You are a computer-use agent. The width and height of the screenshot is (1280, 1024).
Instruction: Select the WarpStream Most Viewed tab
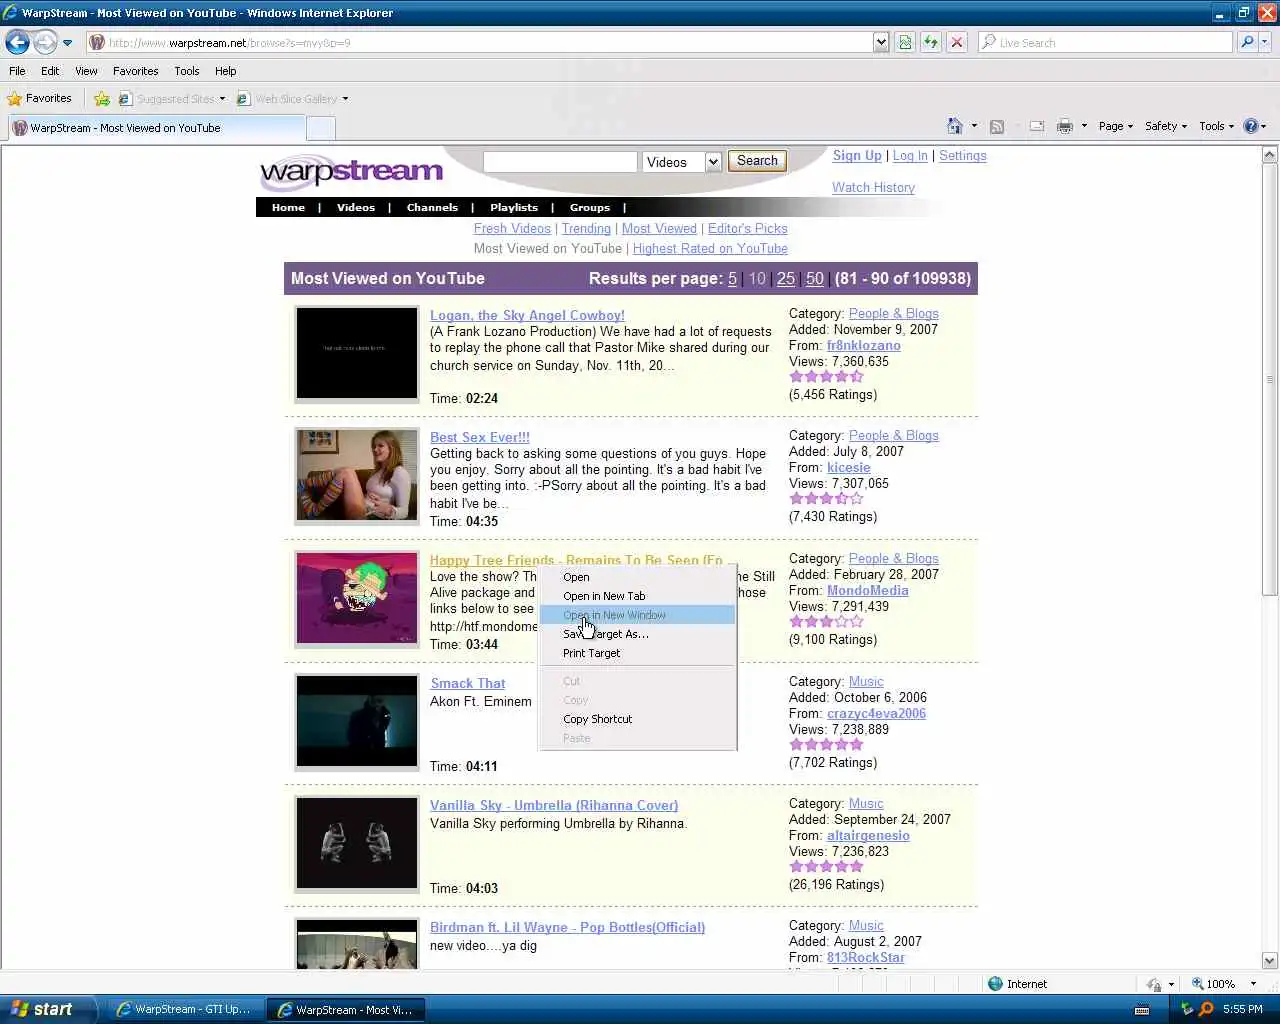(156, 128)
